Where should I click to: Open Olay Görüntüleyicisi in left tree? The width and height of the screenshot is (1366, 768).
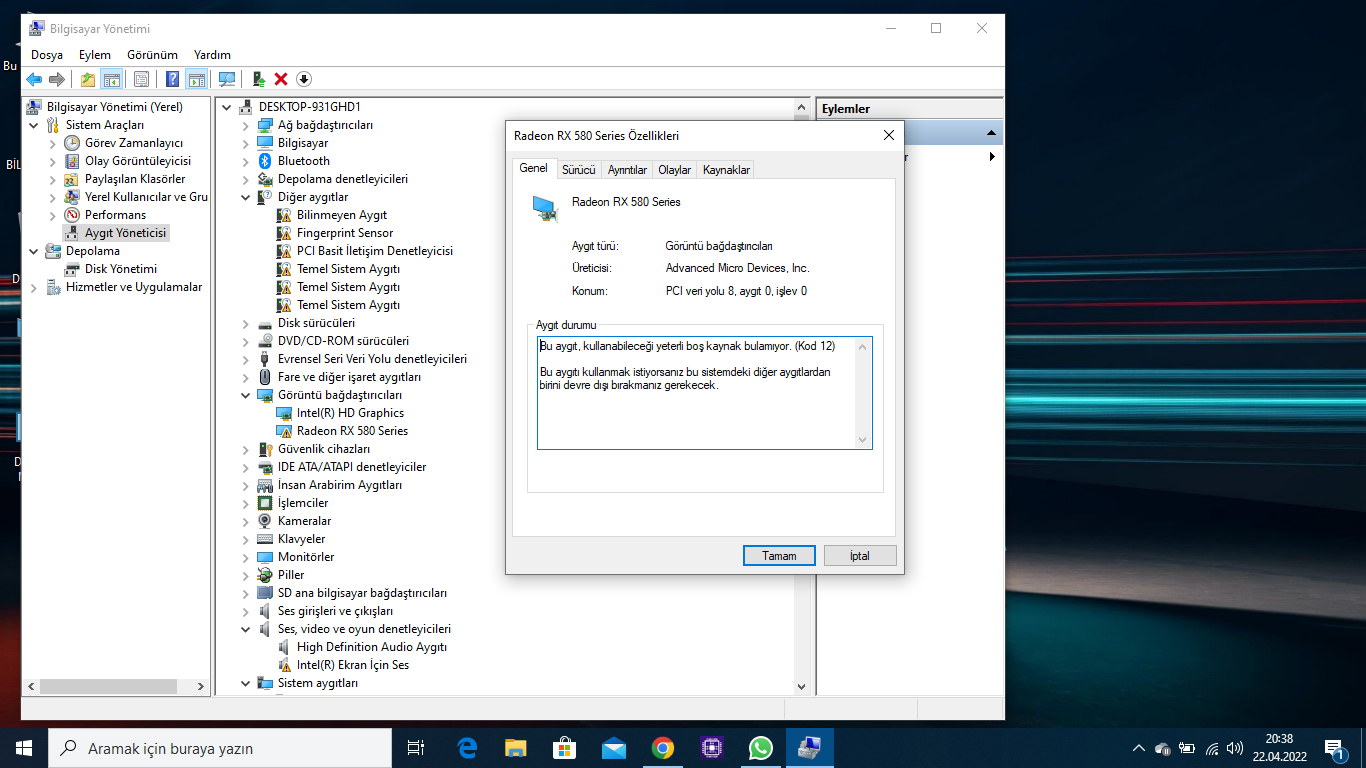click(138, 161)
